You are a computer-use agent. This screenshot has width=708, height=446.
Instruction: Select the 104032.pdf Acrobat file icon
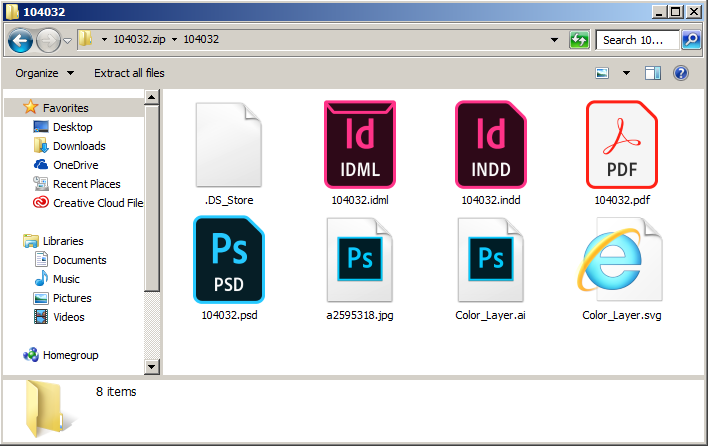point(622,144)
